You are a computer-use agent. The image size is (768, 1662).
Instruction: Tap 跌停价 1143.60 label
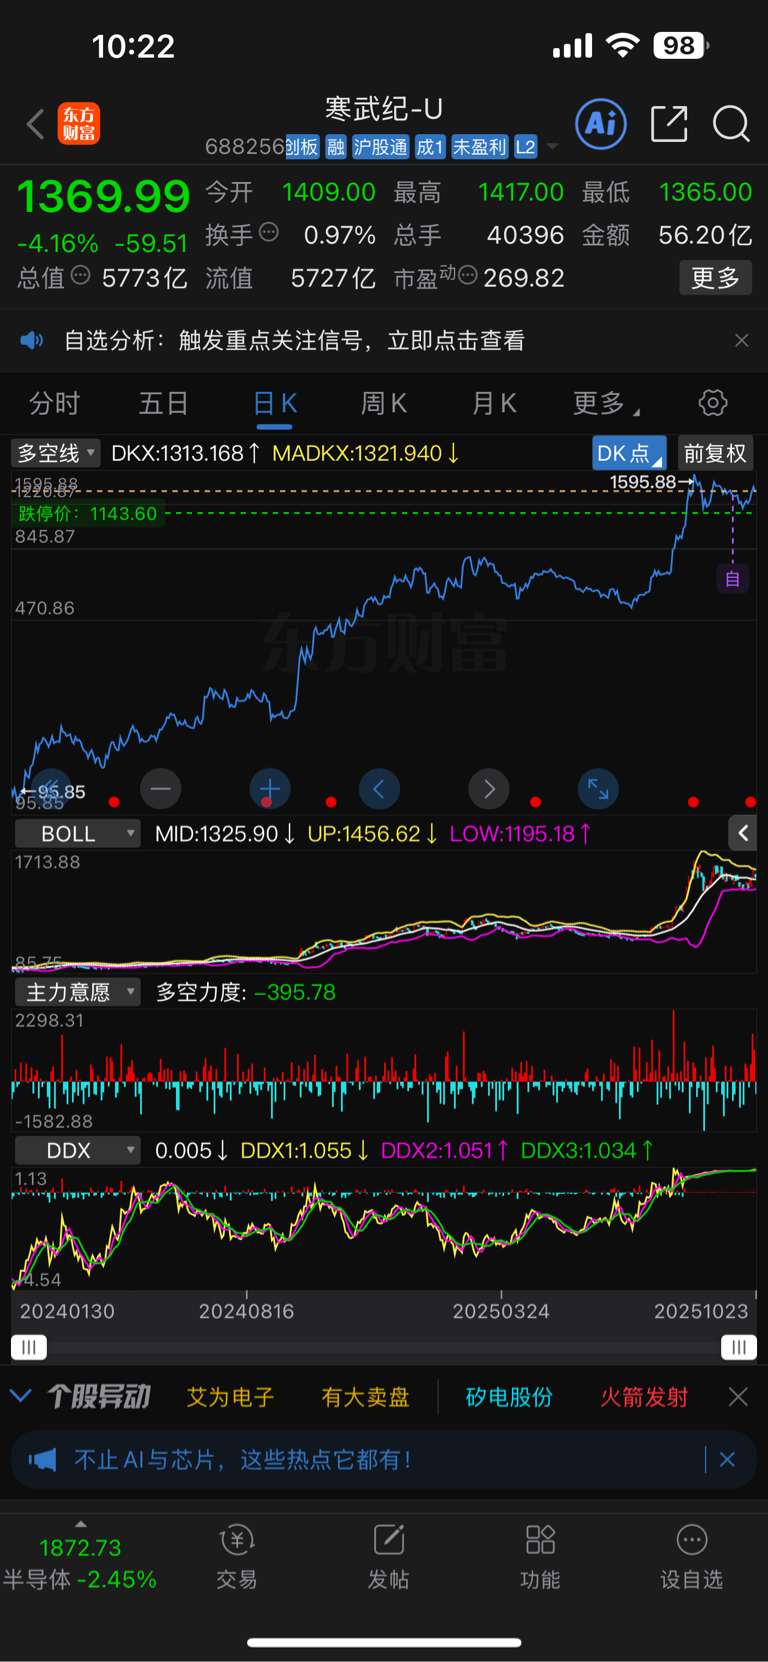coord(88,513)
